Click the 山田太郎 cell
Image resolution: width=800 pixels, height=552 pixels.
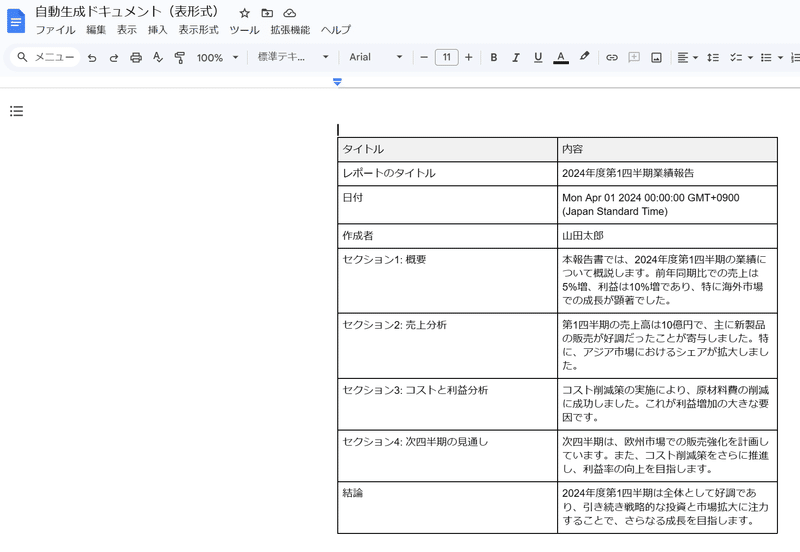pos(667,236)
